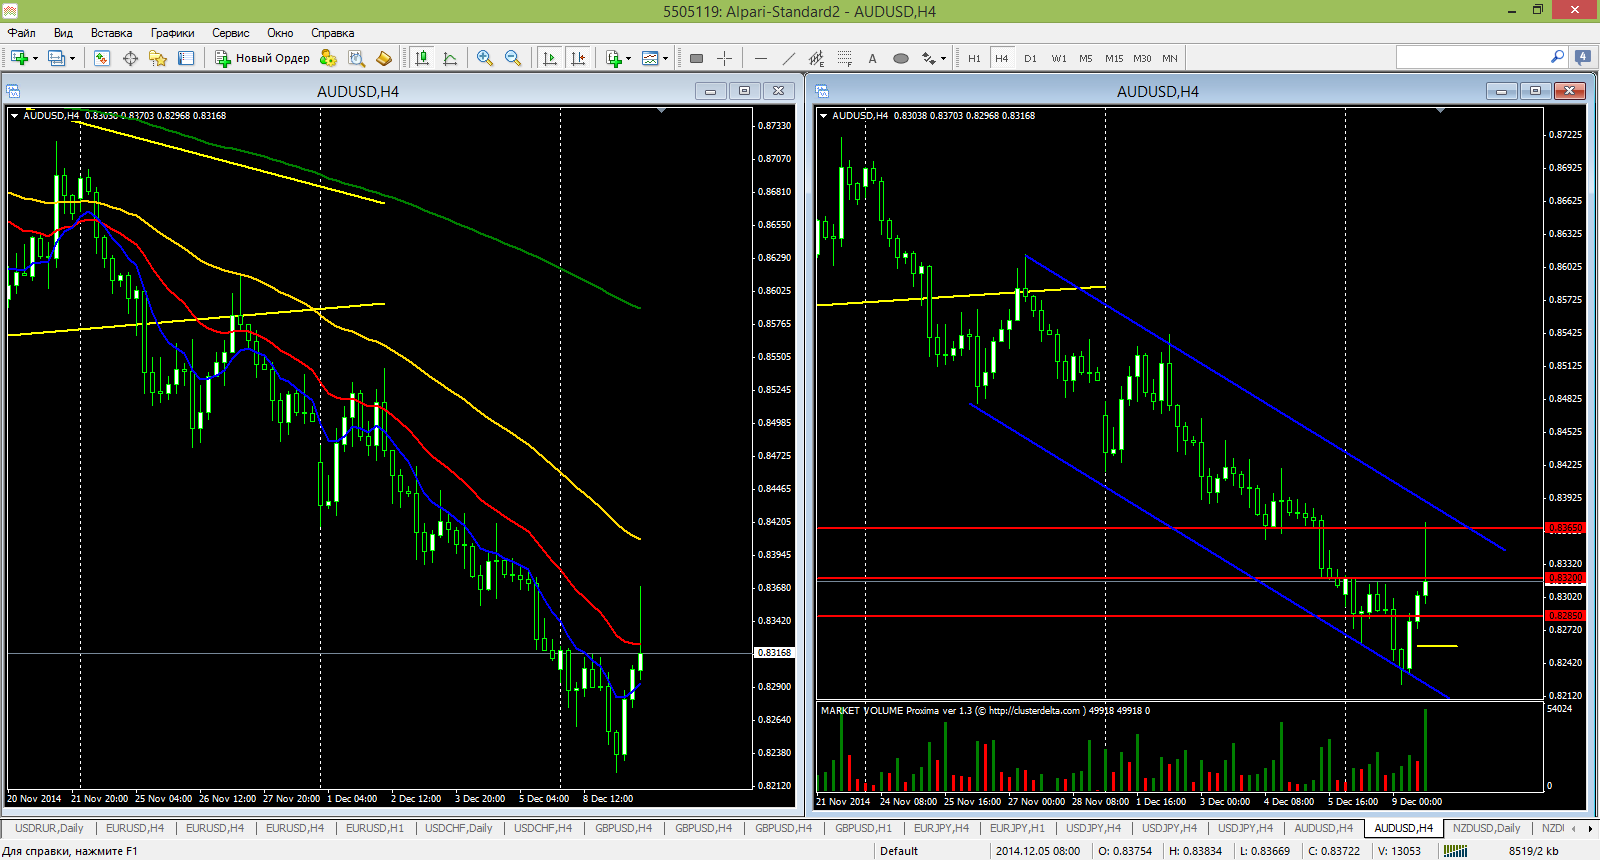Open the GBPUSD,H1 chart tab
Viewport: 1600px width, 860px height.
pyautogui.click(x=863, y=828)
